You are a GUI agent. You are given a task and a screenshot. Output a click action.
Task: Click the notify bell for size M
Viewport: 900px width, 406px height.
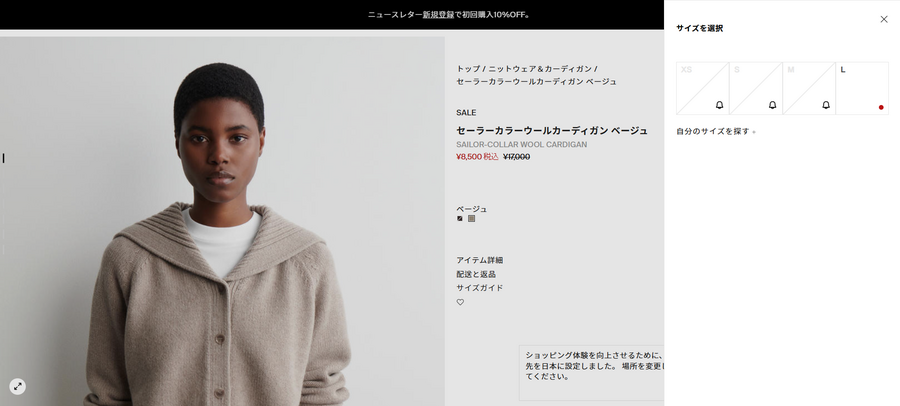pyautogui.click(x=825, y=105)
